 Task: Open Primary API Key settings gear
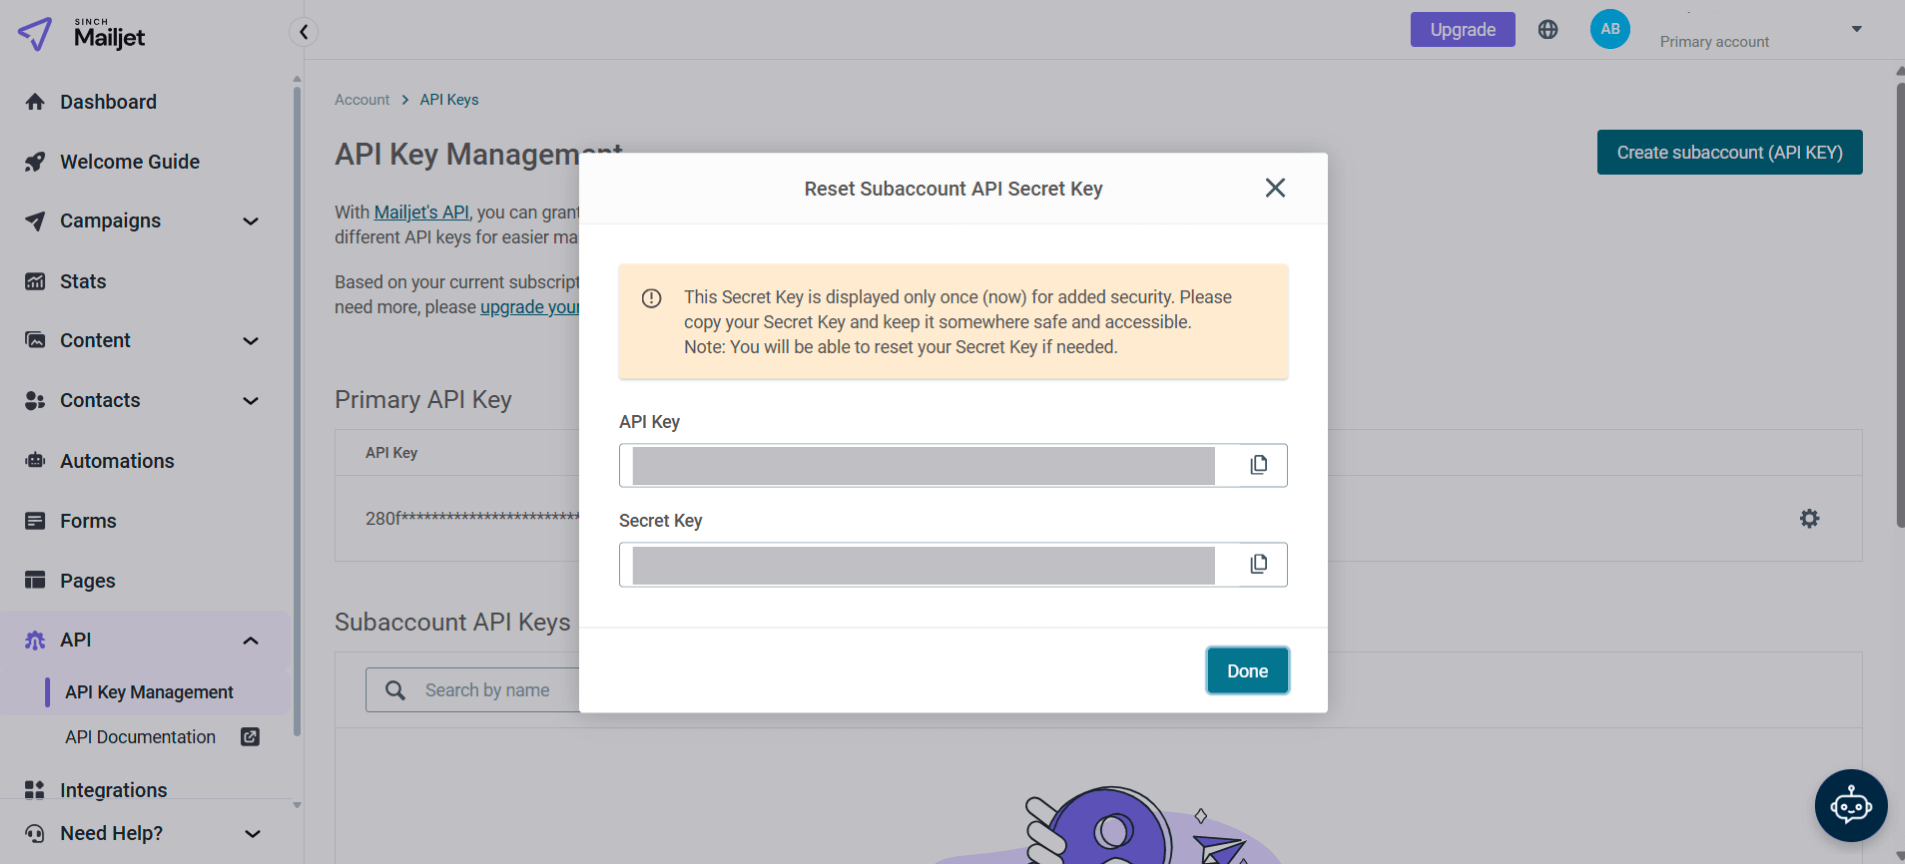pos(1810,518)
